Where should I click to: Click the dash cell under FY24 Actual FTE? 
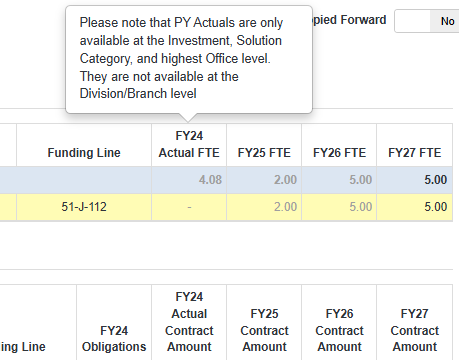point(189,207)
